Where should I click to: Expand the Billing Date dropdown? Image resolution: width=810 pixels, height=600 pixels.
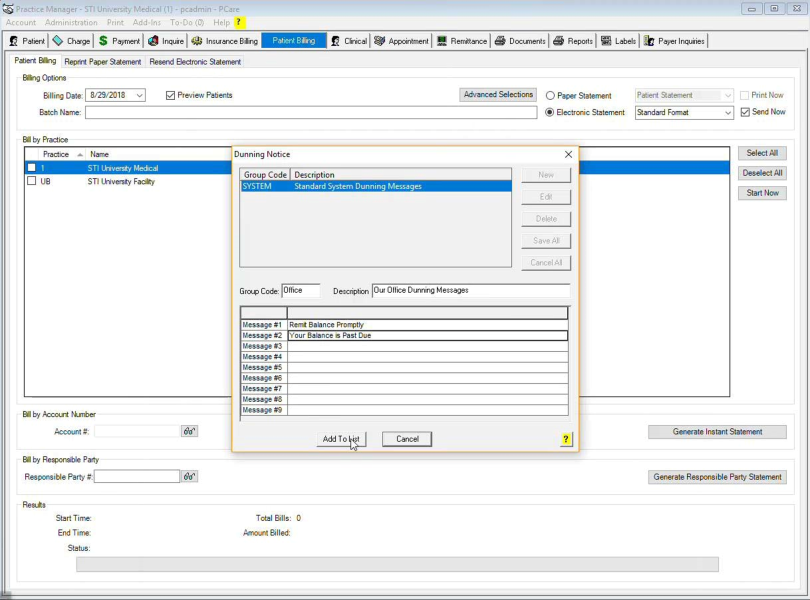[139, 96]
